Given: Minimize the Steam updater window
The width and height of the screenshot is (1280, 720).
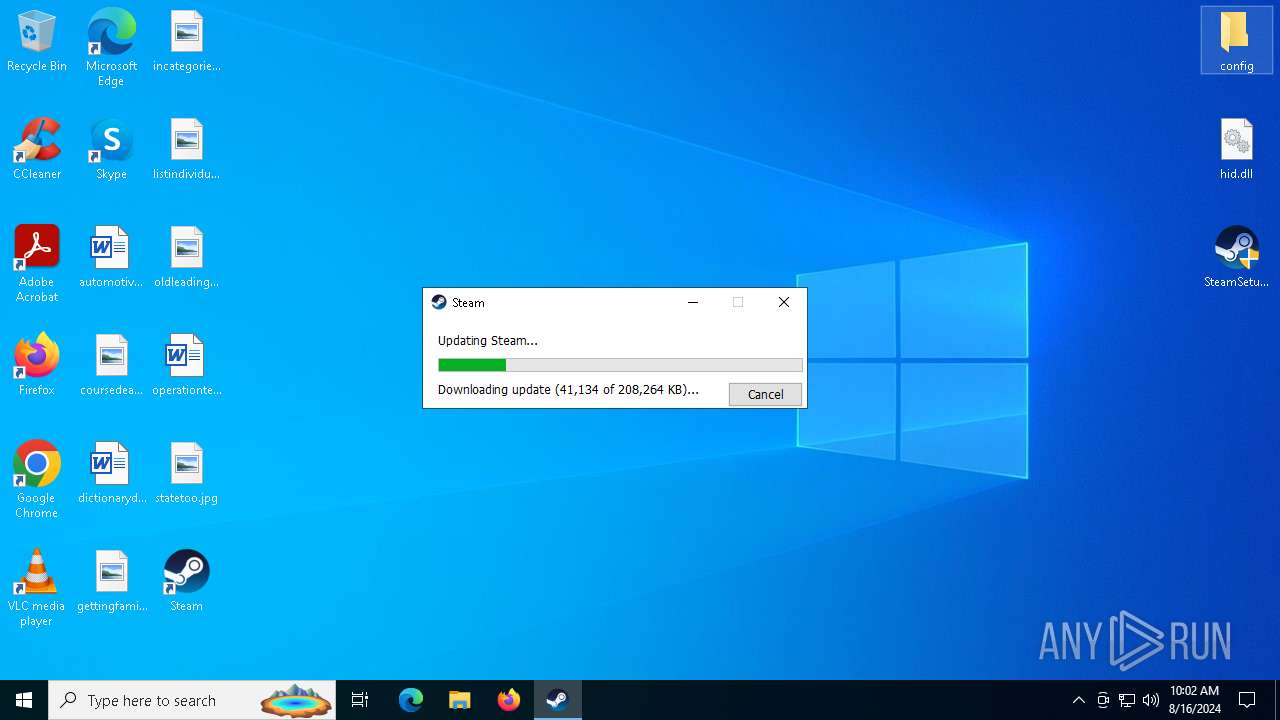Looking at the screenshot, I should 693,302.
